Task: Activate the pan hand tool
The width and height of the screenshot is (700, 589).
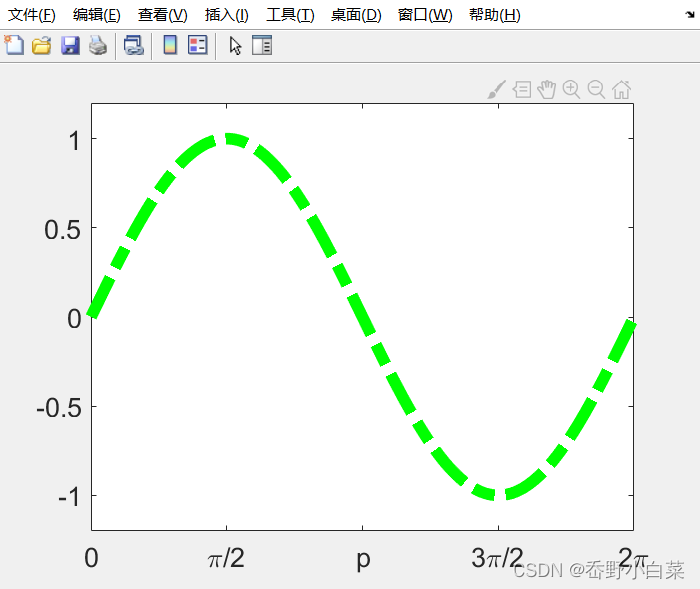Action: tap(546, 90)
